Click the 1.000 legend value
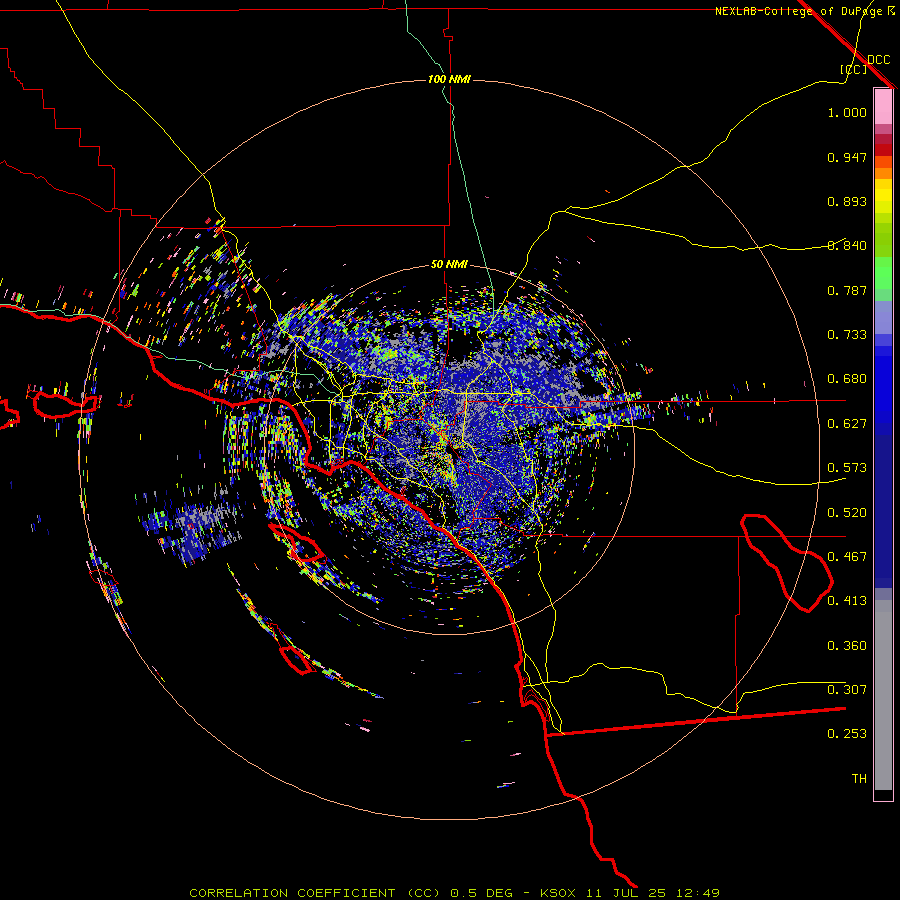Screen dimensions: 900x900 pyautogui.click(x=847, y=112)
